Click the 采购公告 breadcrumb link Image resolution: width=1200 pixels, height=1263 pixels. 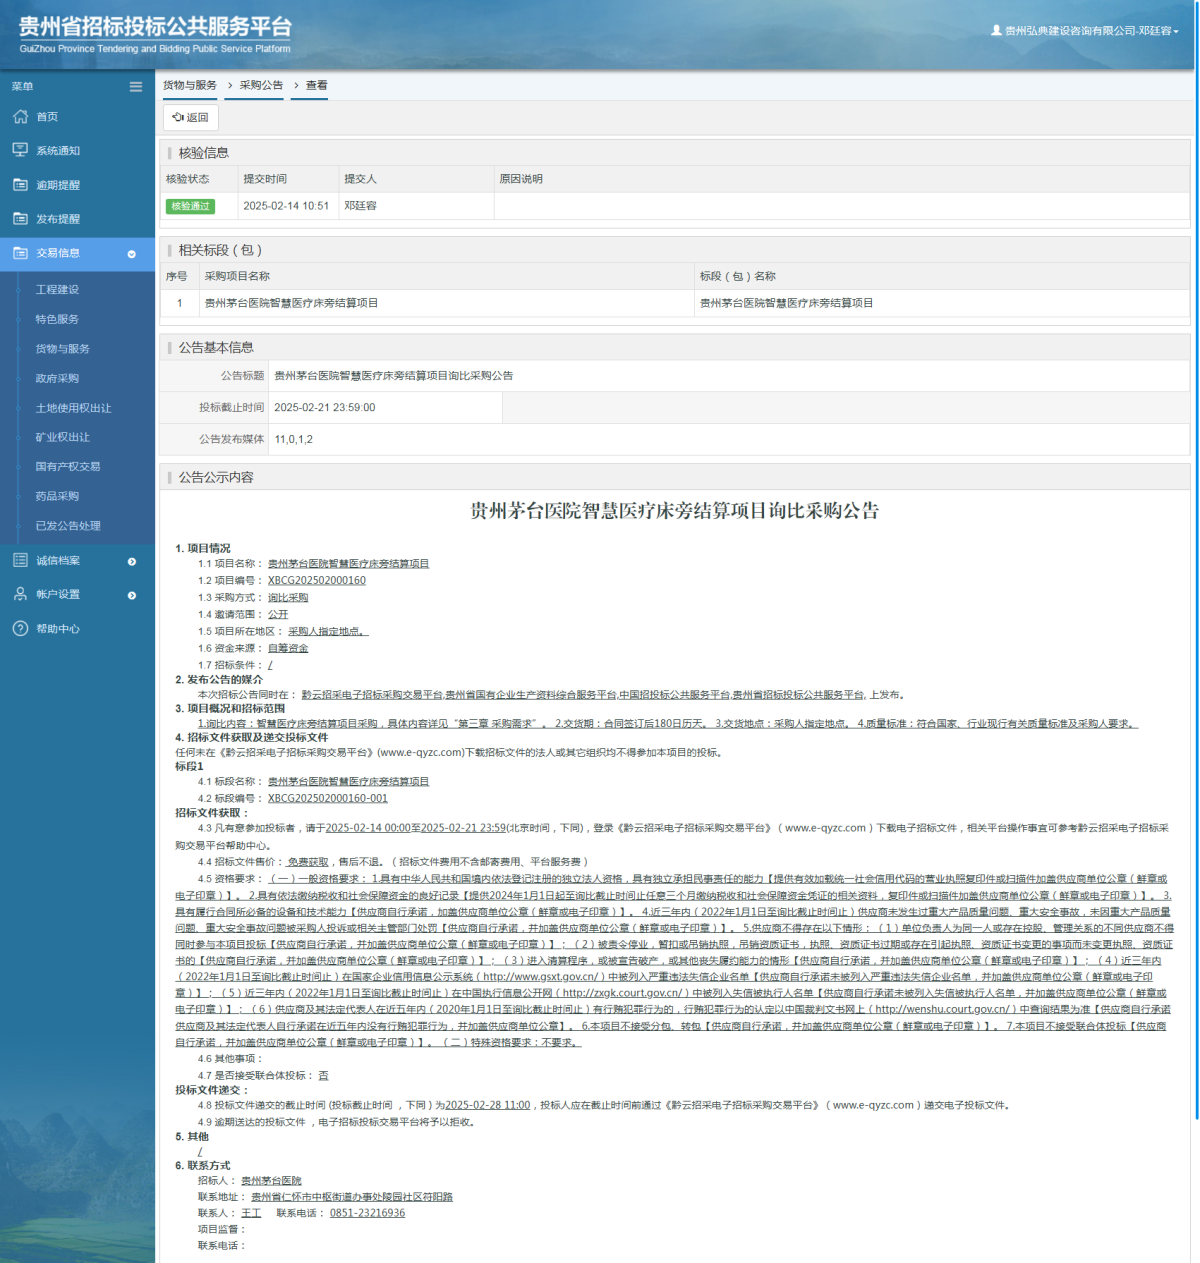coord(261,86)
